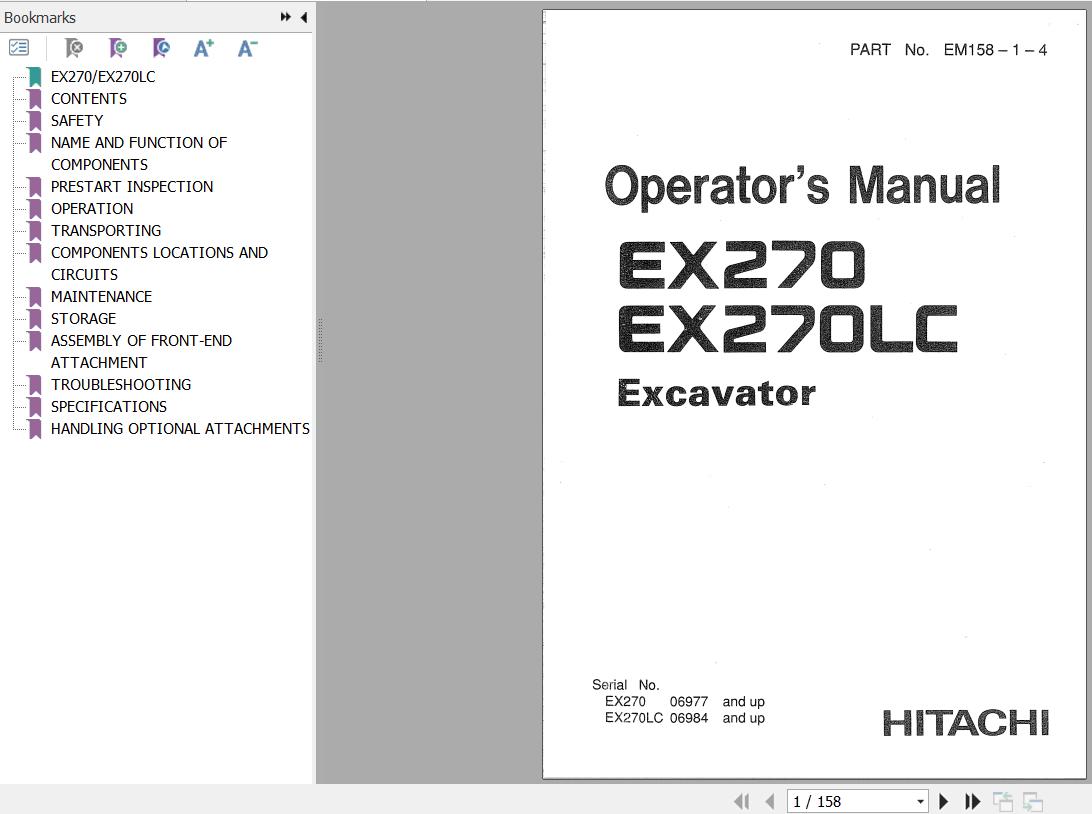This screenshot has width=1092, height=814.
Task: Expand bookmarks panel with the double-arrow icon
Action: pos(286,17)
